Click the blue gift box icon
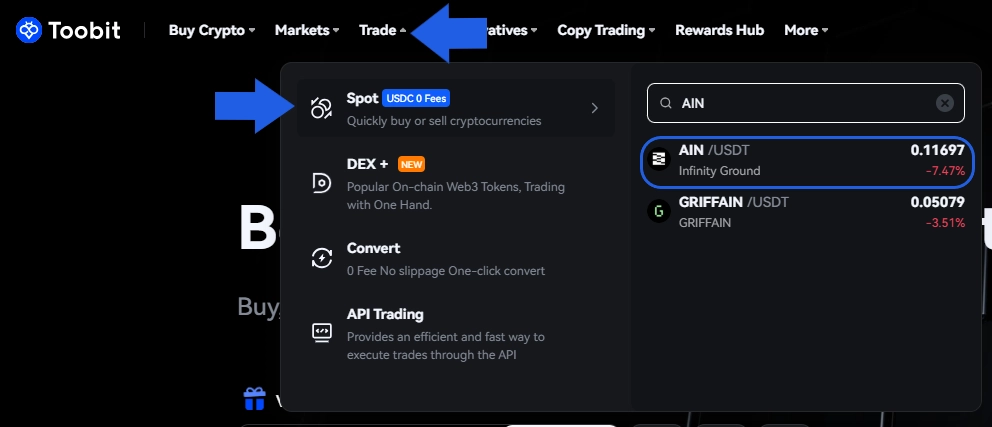This screenshot has width=992, height=427. pyautogui.click(x=255, y=400)
